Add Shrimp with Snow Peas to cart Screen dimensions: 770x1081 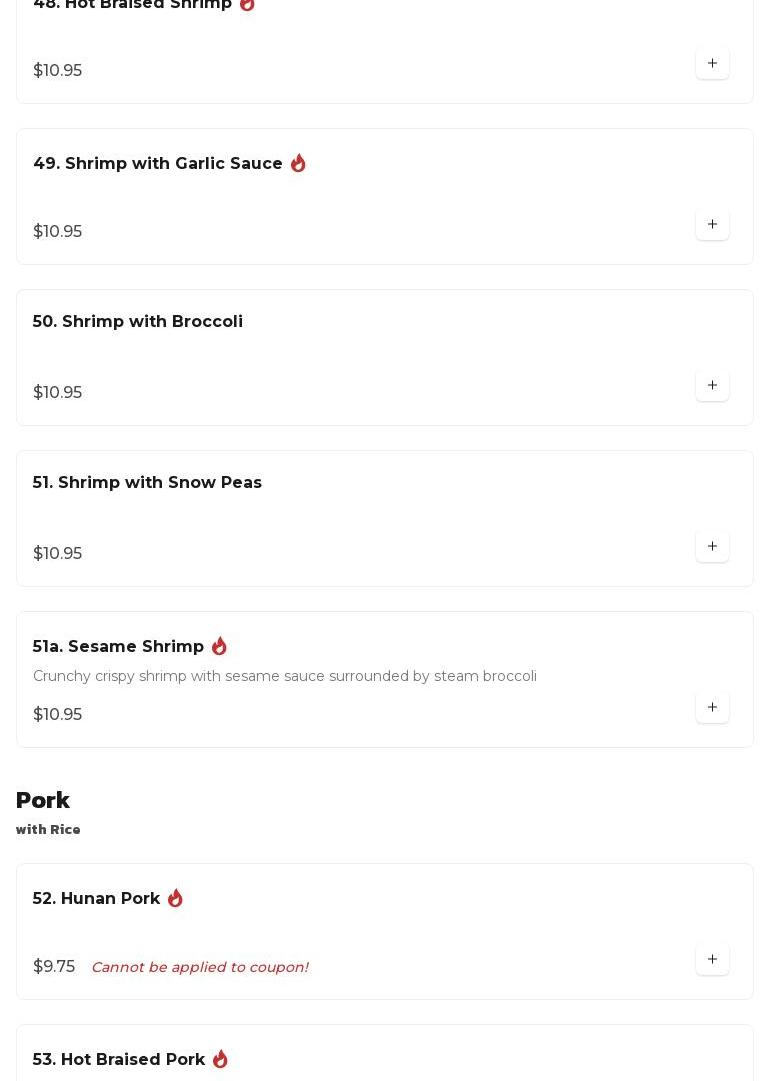(x=712, y=546)
